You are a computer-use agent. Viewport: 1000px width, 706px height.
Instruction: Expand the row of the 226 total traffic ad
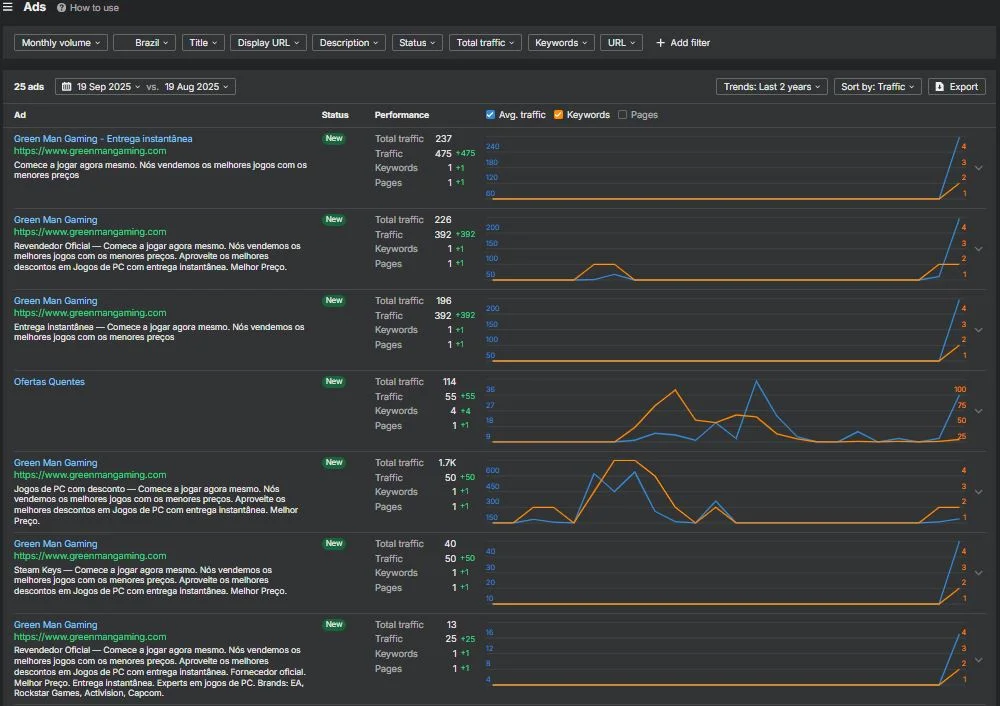click(x=978, y=249)
